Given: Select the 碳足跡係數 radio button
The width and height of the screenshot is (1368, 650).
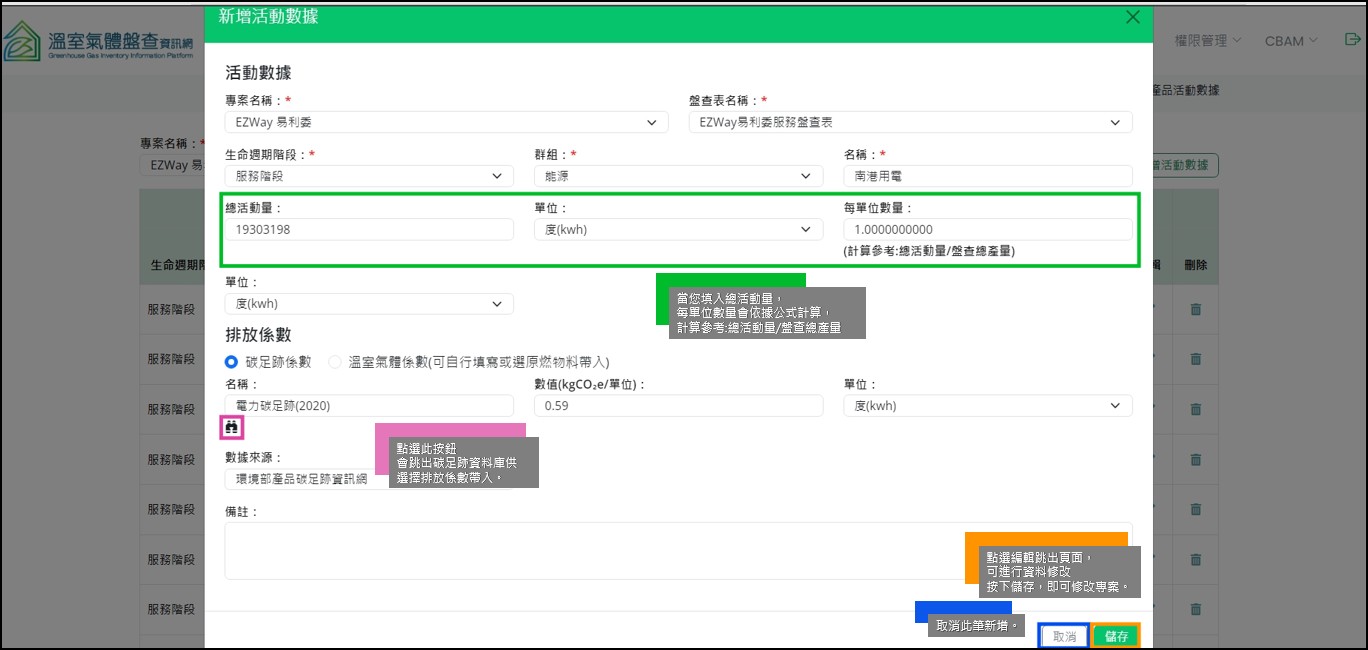Looking at the screenshot, I should click(232, 362).
